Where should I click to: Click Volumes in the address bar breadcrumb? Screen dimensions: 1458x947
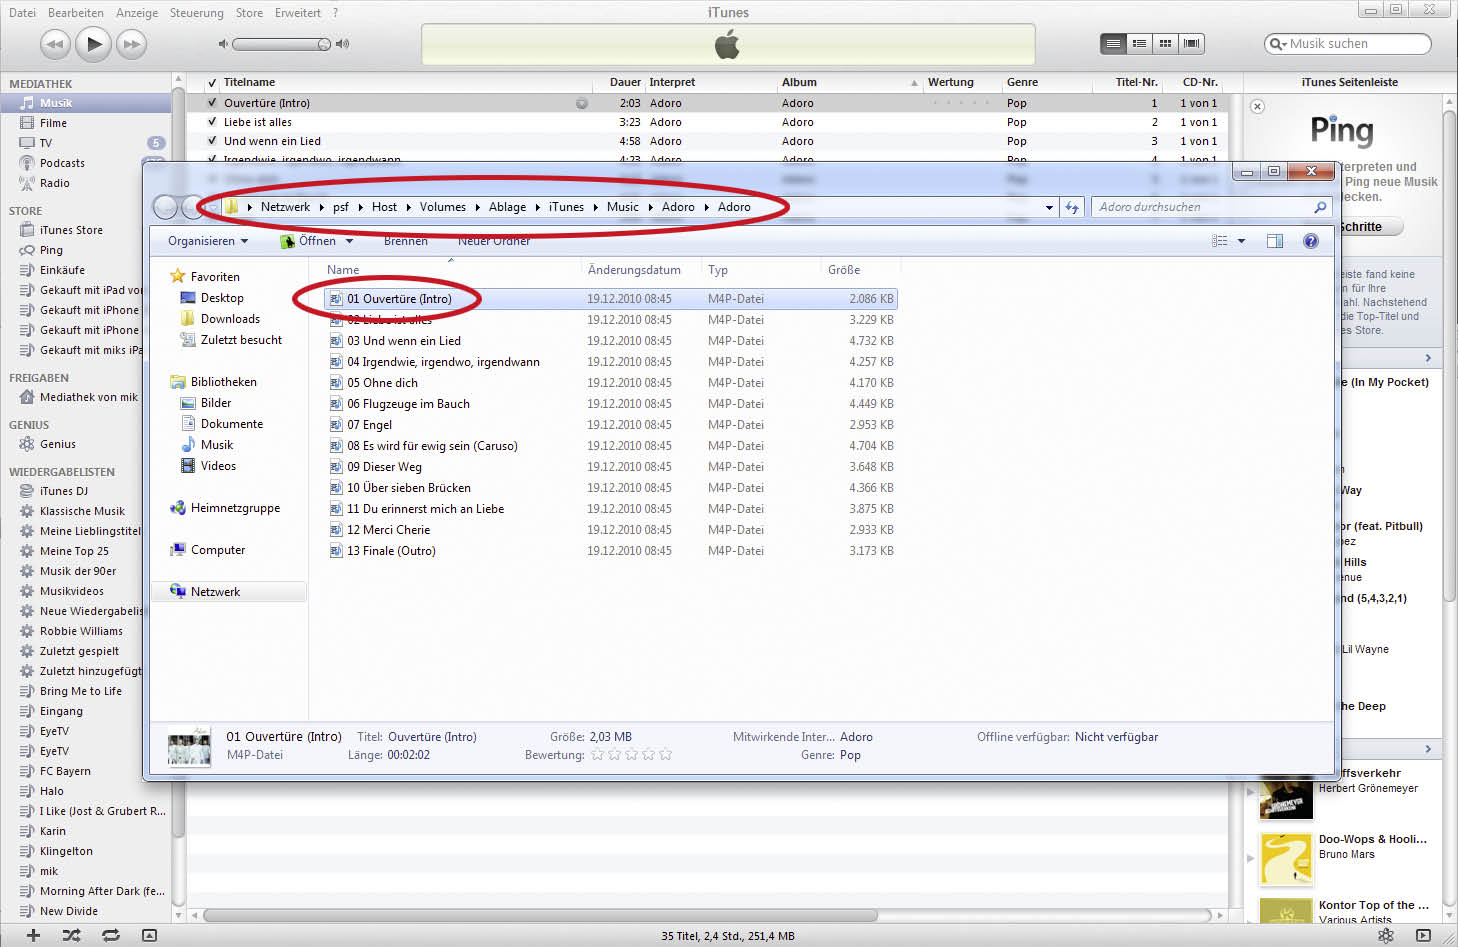coord(443,207)
